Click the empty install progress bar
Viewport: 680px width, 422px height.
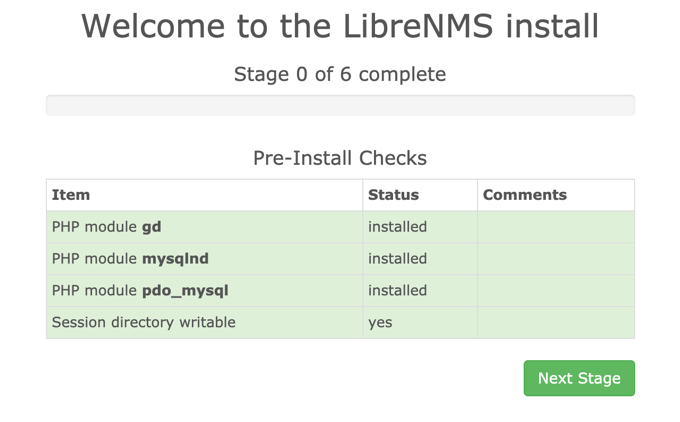(340, 105)
